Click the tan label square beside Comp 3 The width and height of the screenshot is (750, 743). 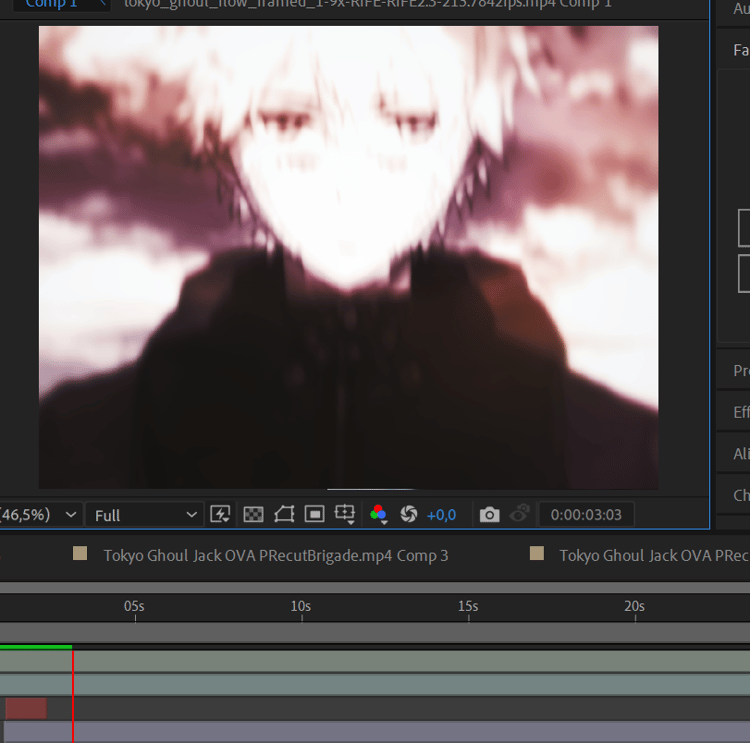coord(80,553)
